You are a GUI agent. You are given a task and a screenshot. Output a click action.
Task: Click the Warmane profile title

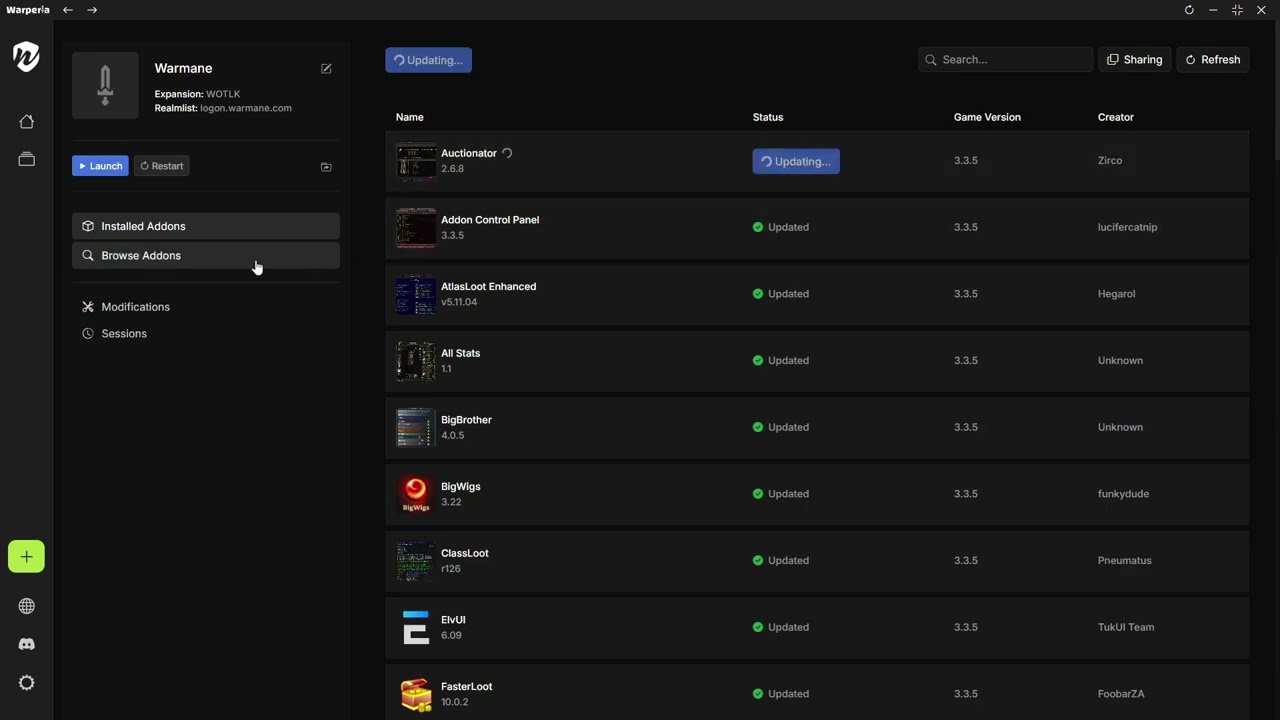click(183, 68)
